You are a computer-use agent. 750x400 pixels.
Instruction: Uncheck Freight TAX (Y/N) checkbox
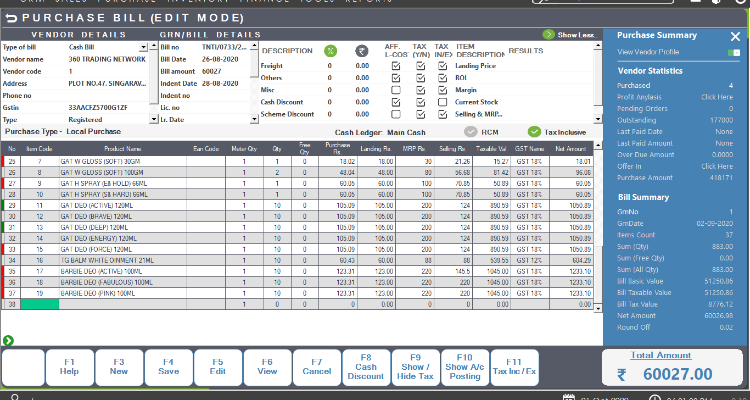pyautogui.click(x=420, y=66)
